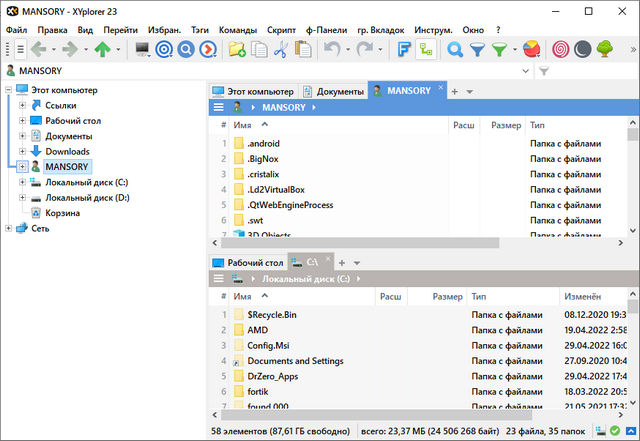Click the blue funnel filter icon
640x441 pixels.
click(477, 48)
